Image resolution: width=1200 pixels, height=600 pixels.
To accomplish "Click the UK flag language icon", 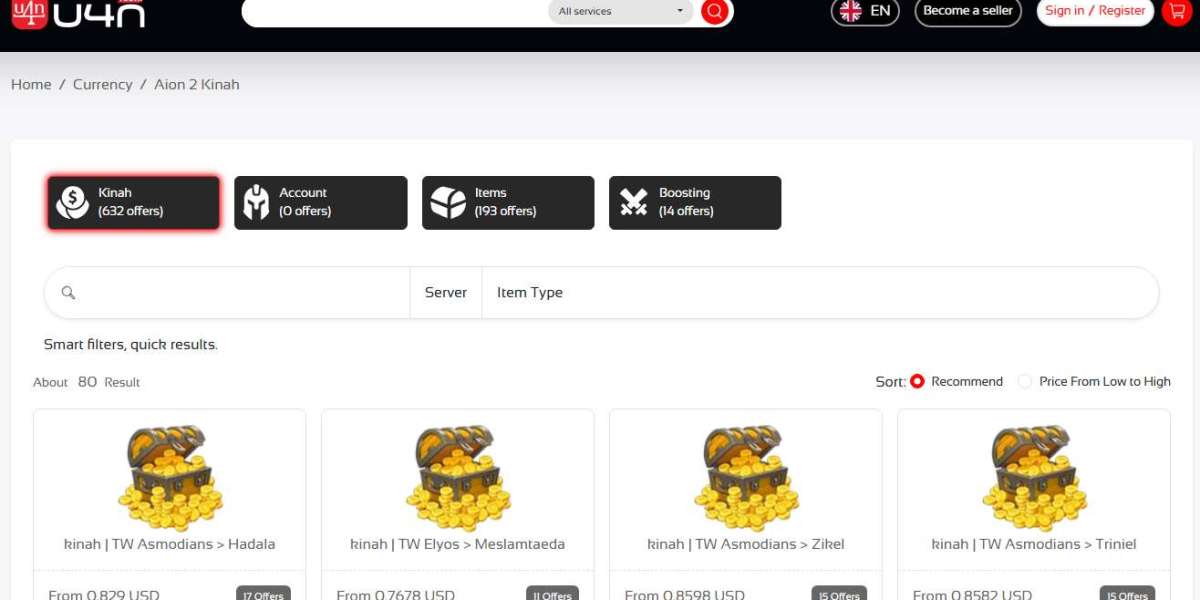I will point(851,11).
